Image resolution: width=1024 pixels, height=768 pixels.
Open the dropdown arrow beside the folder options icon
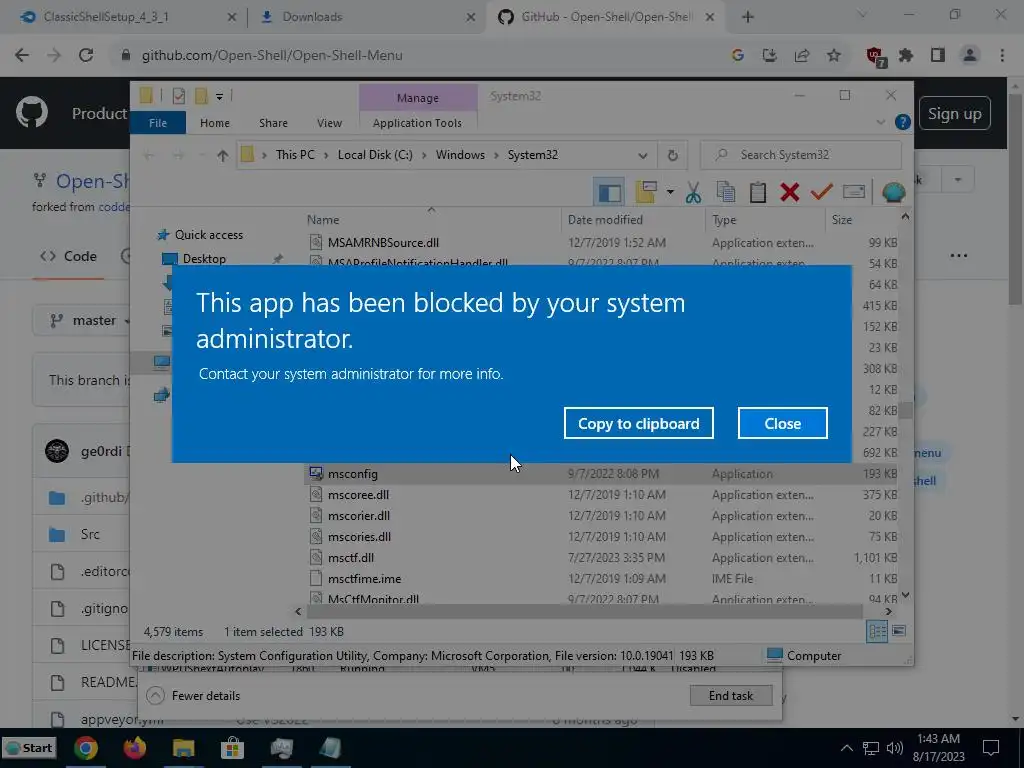pyautogui.click(x=670, y=192)
